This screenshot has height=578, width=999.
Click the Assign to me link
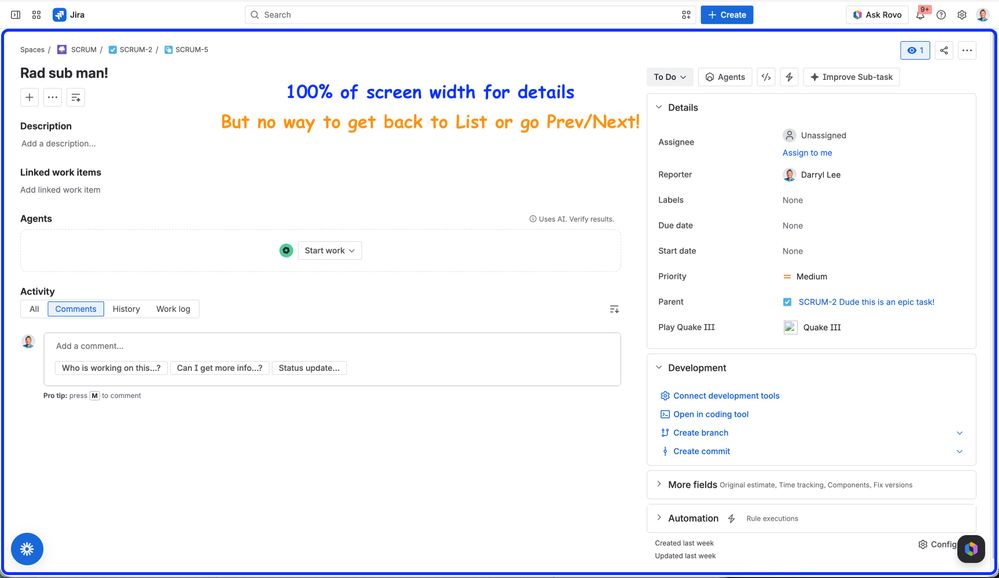(x=807, y=153)
